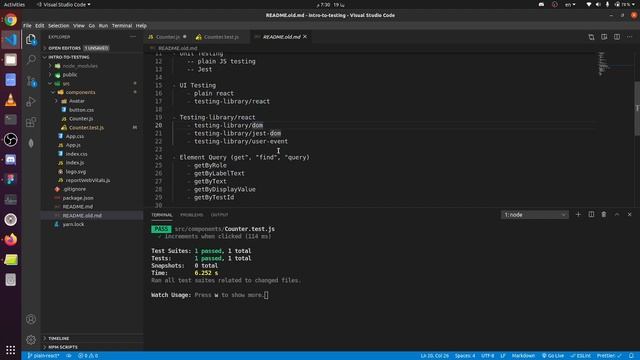Image resolution: width=640 pixels, height=360 pixels.
Task: Open the Extensions view
Action: pyautogui.click(x=31, y=122)
